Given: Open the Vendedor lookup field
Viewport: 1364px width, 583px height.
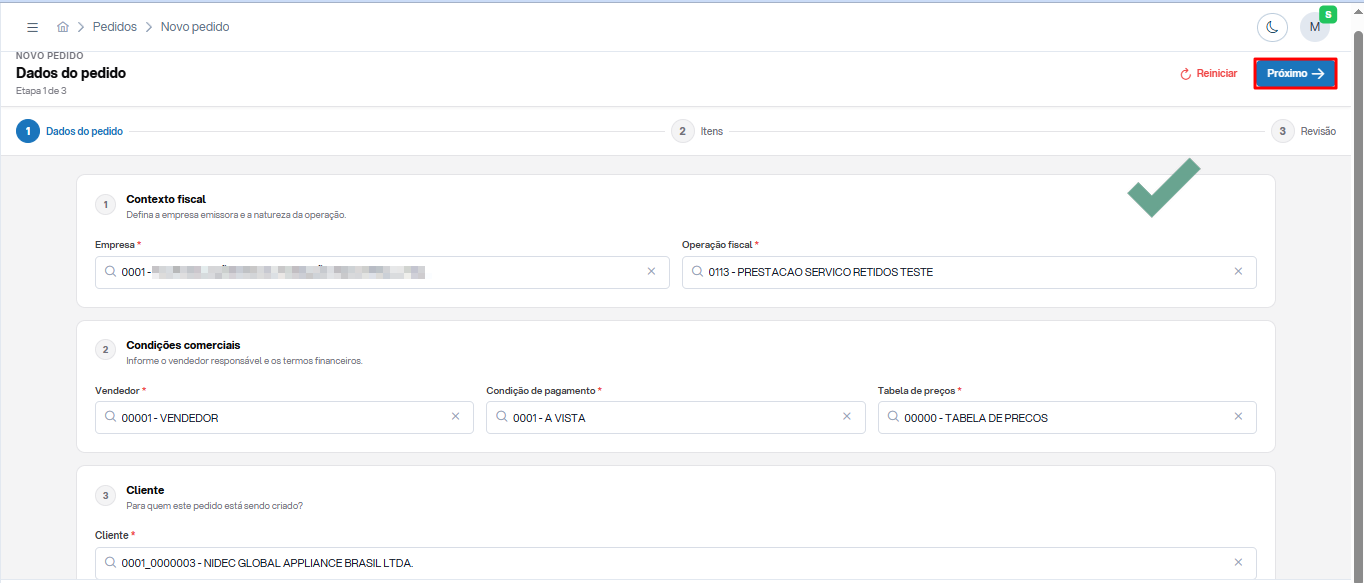Looking at the screenshot, I should click(284, 418).
